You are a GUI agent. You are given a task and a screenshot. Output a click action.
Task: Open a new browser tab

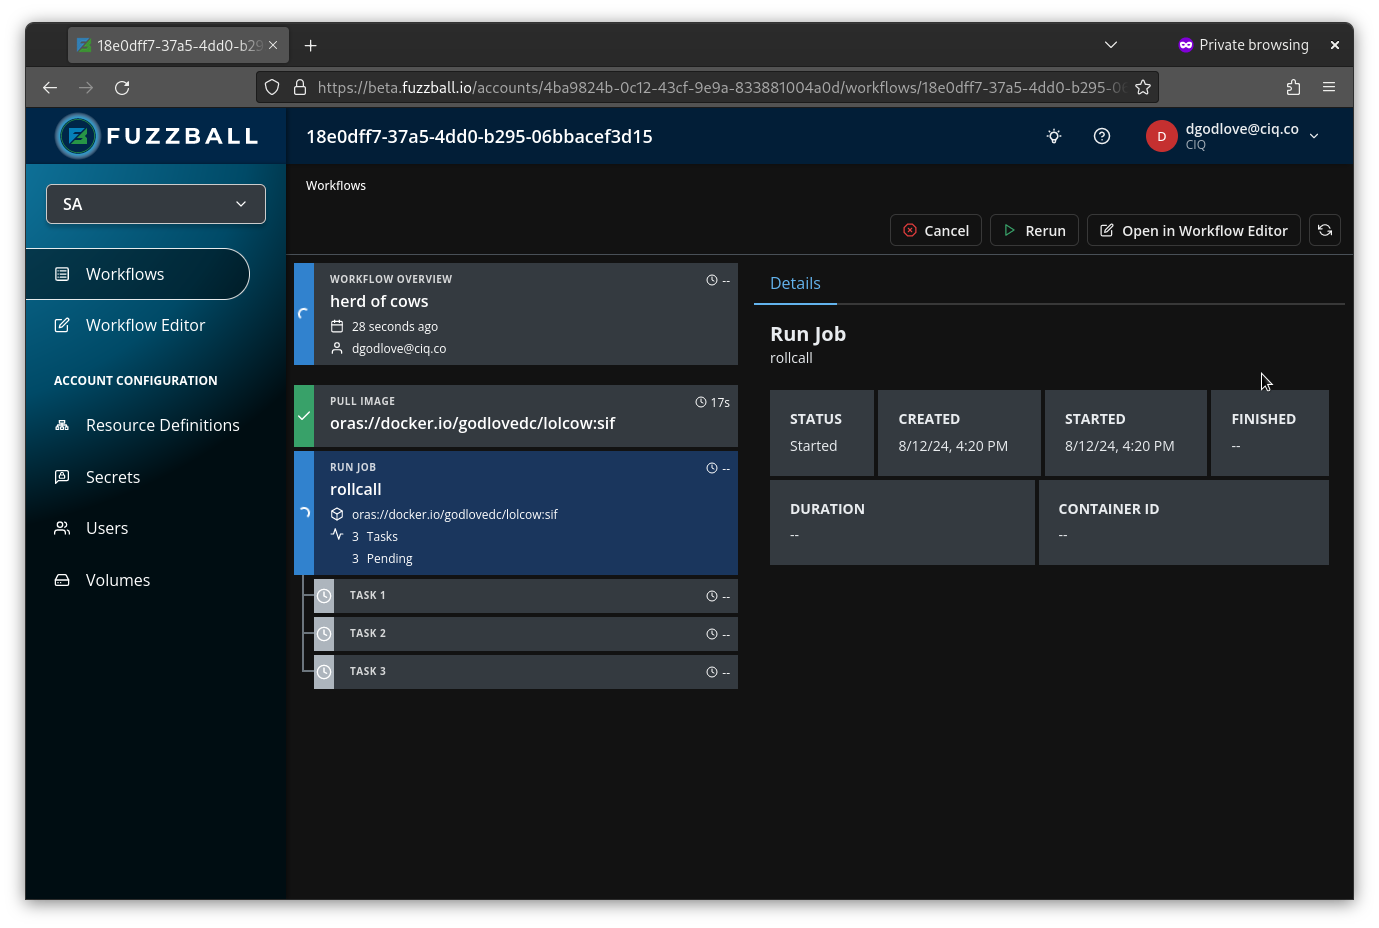pos(311,46)
